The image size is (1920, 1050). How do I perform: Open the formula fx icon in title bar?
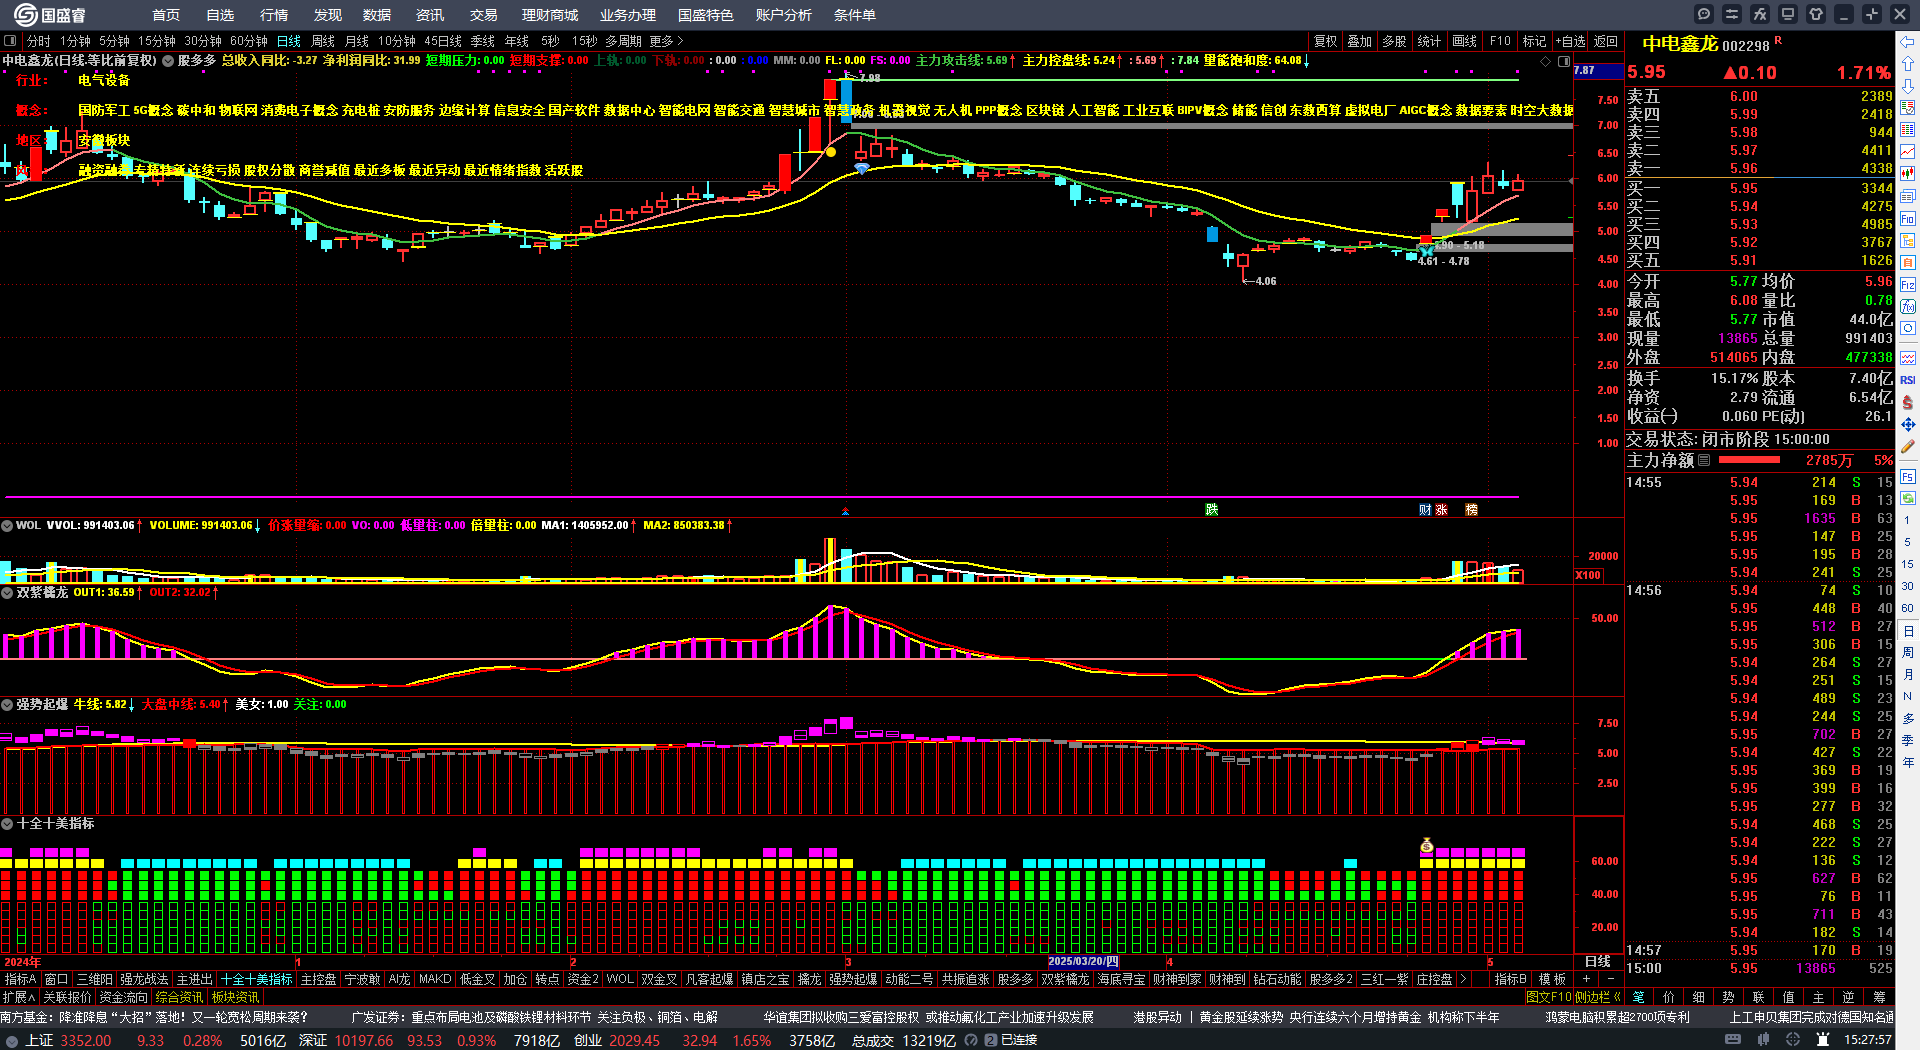coord(1760,14)
